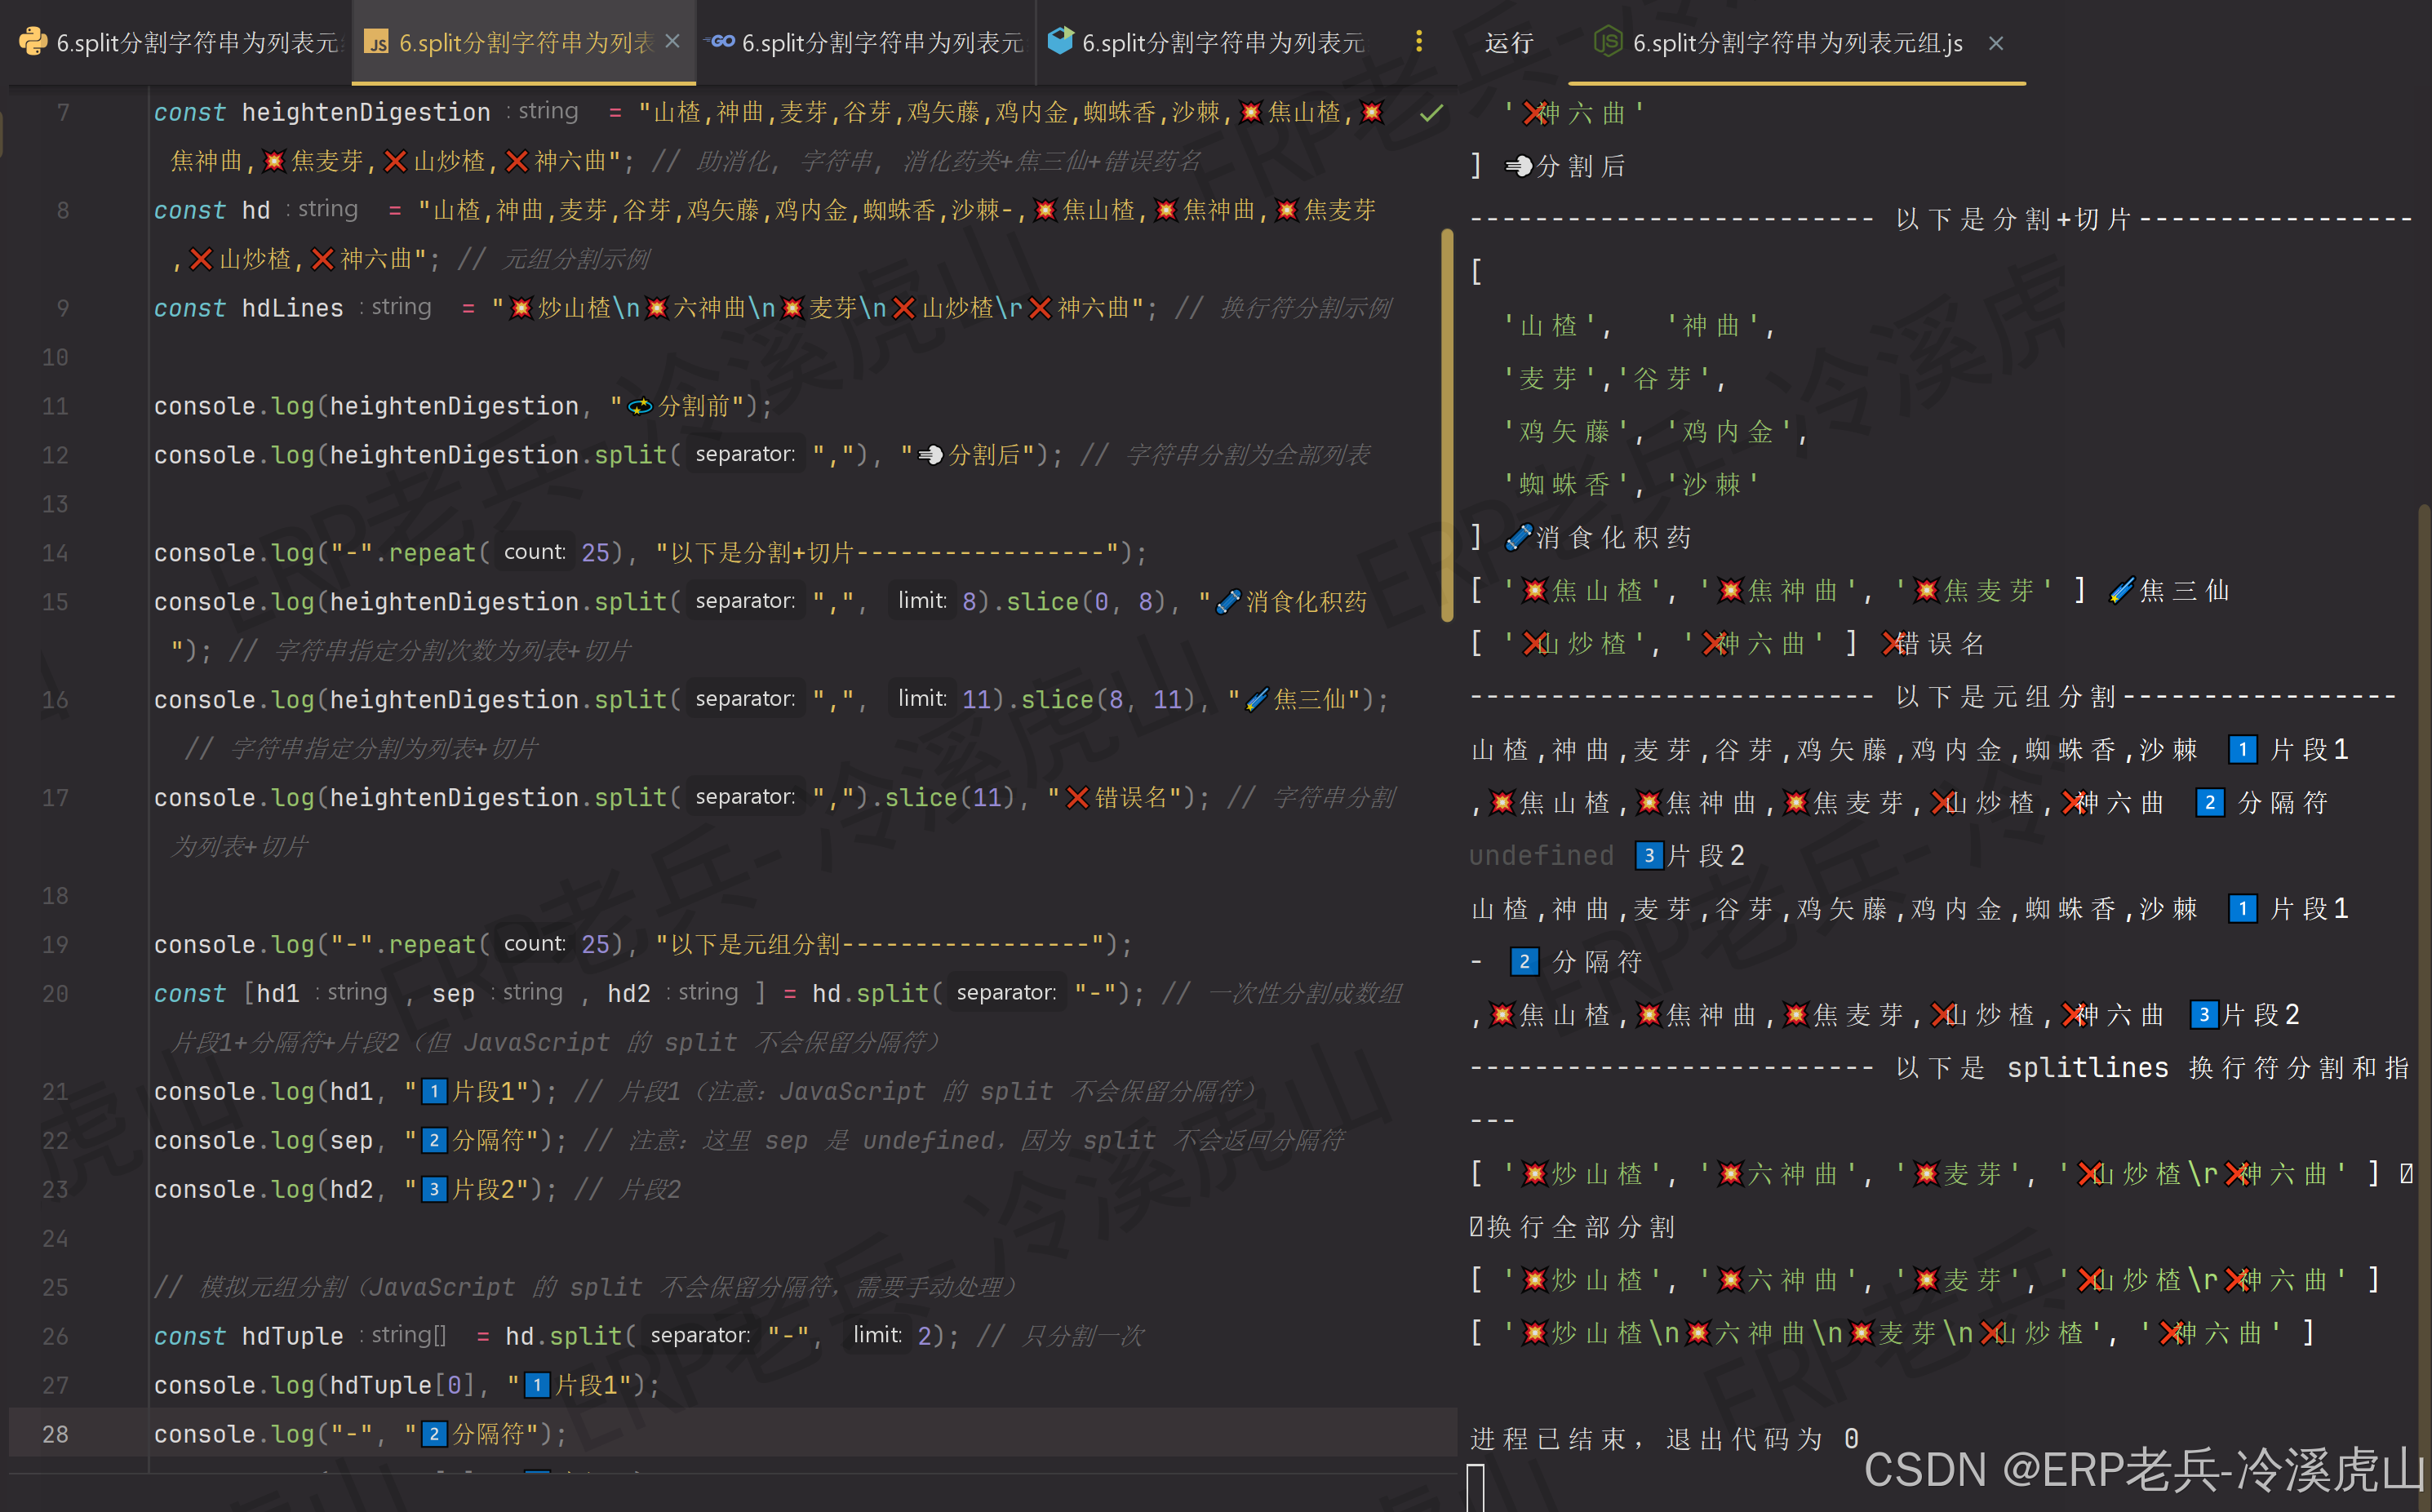This screenshot has height=1512, width=2432.
Task: Click the 'separator:' hint on line 12
Action: coord(745,454)
